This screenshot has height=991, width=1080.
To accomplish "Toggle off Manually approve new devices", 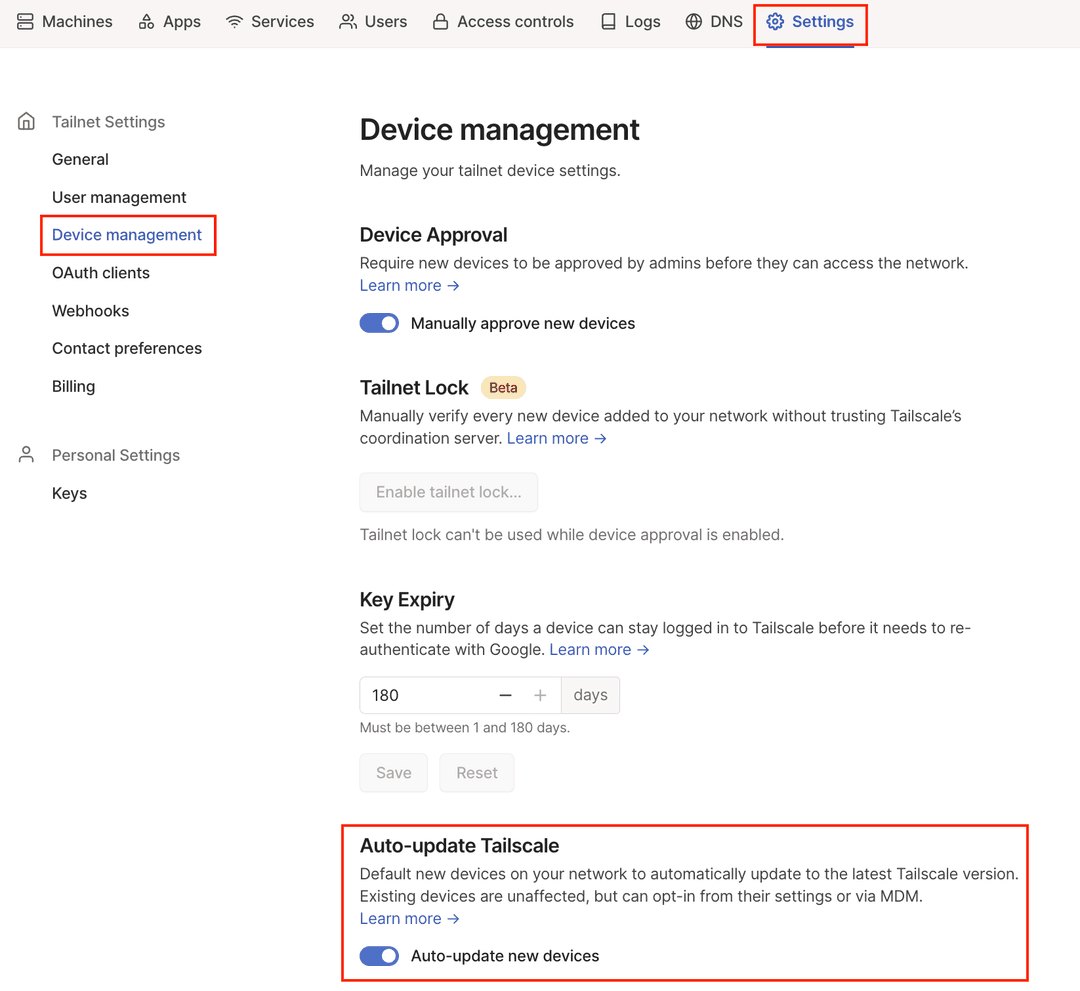I will click(379, 323).
